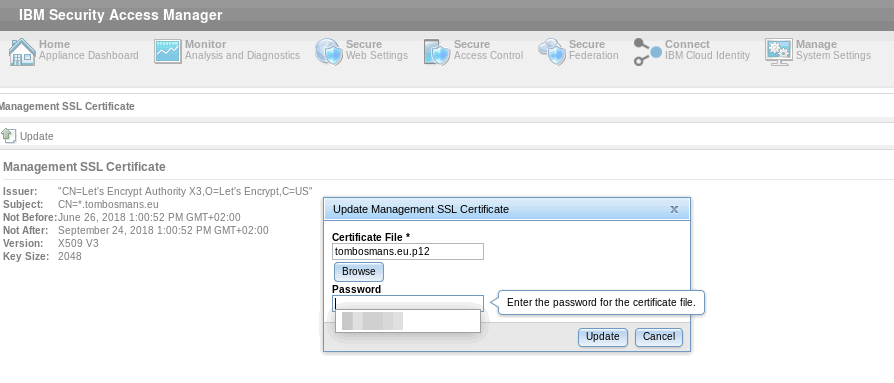
Task: Click the password tooltip text
Action: point(601,303)
